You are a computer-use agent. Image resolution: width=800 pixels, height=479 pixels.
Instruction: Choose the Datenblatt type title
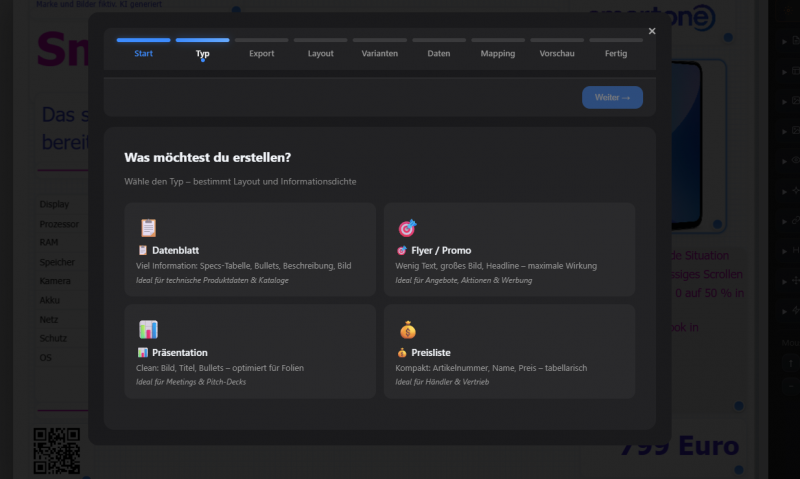(x=176, y=250)
